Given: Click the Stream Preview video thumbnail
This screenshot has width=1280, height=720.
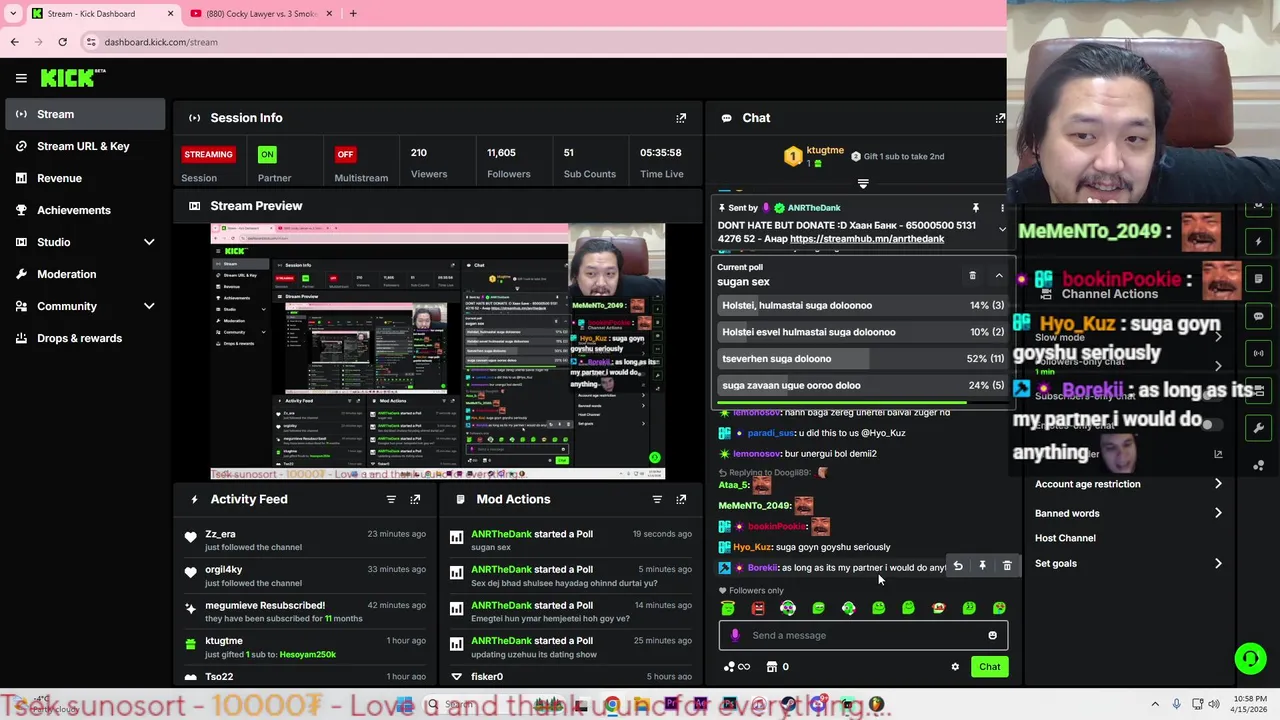Looking at the screenshot, I should (438, 352).
